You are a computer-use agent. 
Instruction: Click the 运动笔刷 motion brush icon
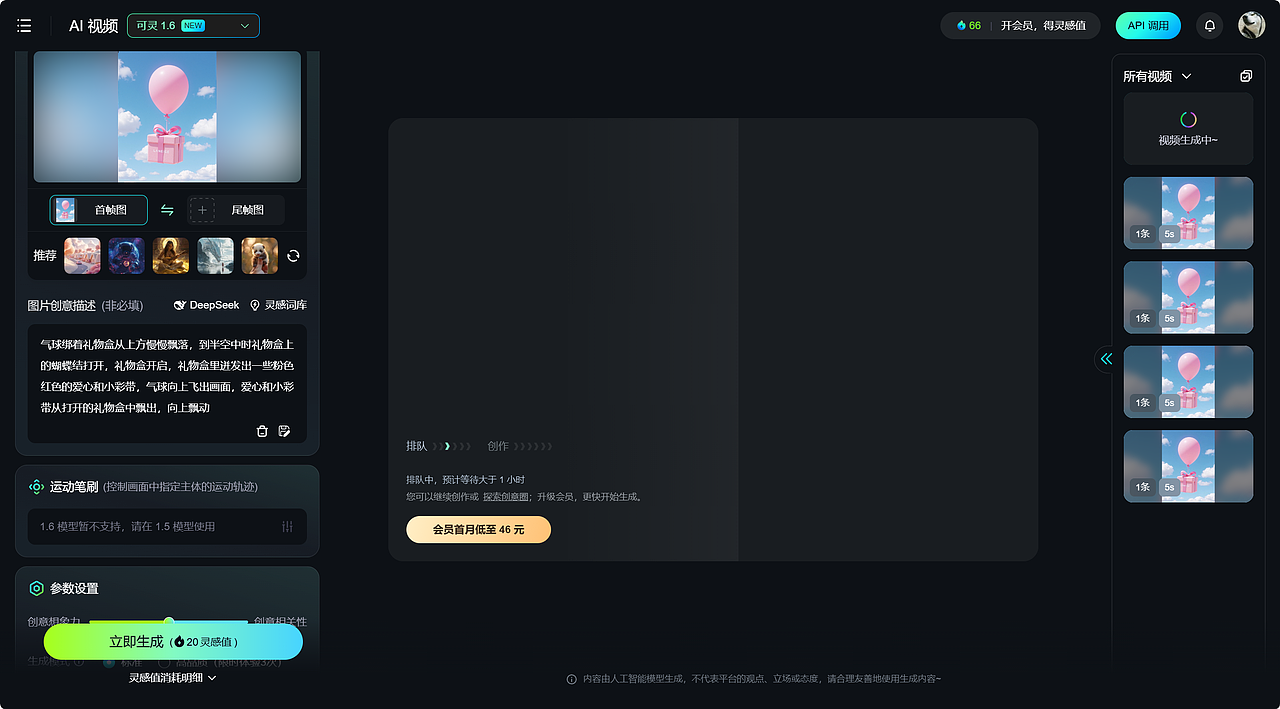pos(37,487)
